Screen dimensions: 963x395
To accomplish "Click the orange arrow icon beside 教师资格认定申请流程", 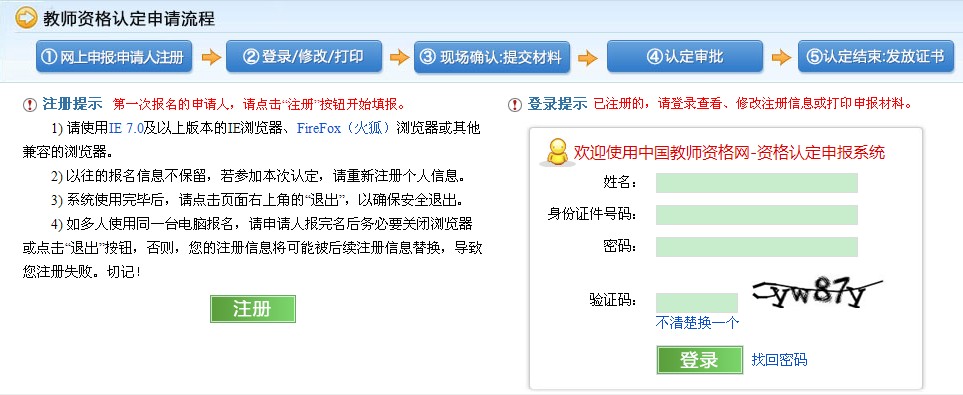I will (25, 18).
